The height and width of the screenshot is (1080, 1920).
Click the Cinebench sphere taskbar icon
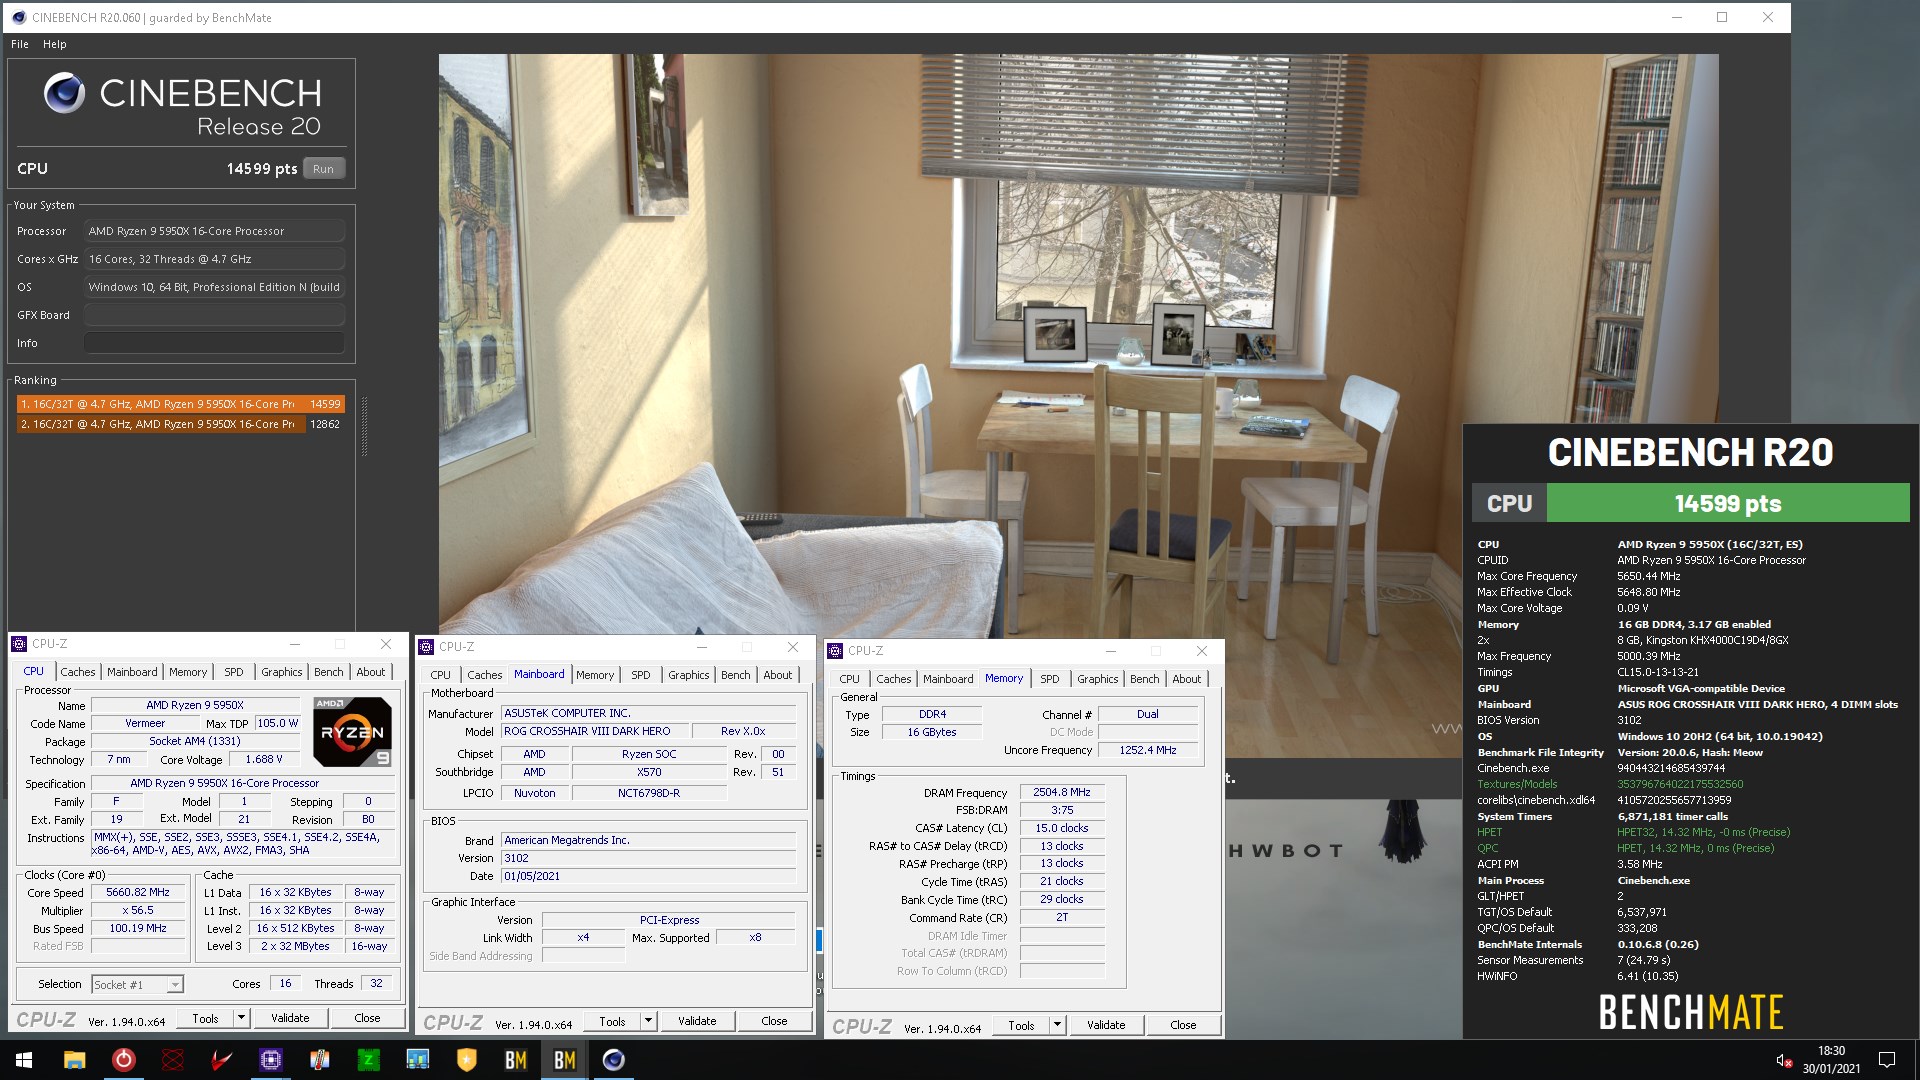point(613,1060)
